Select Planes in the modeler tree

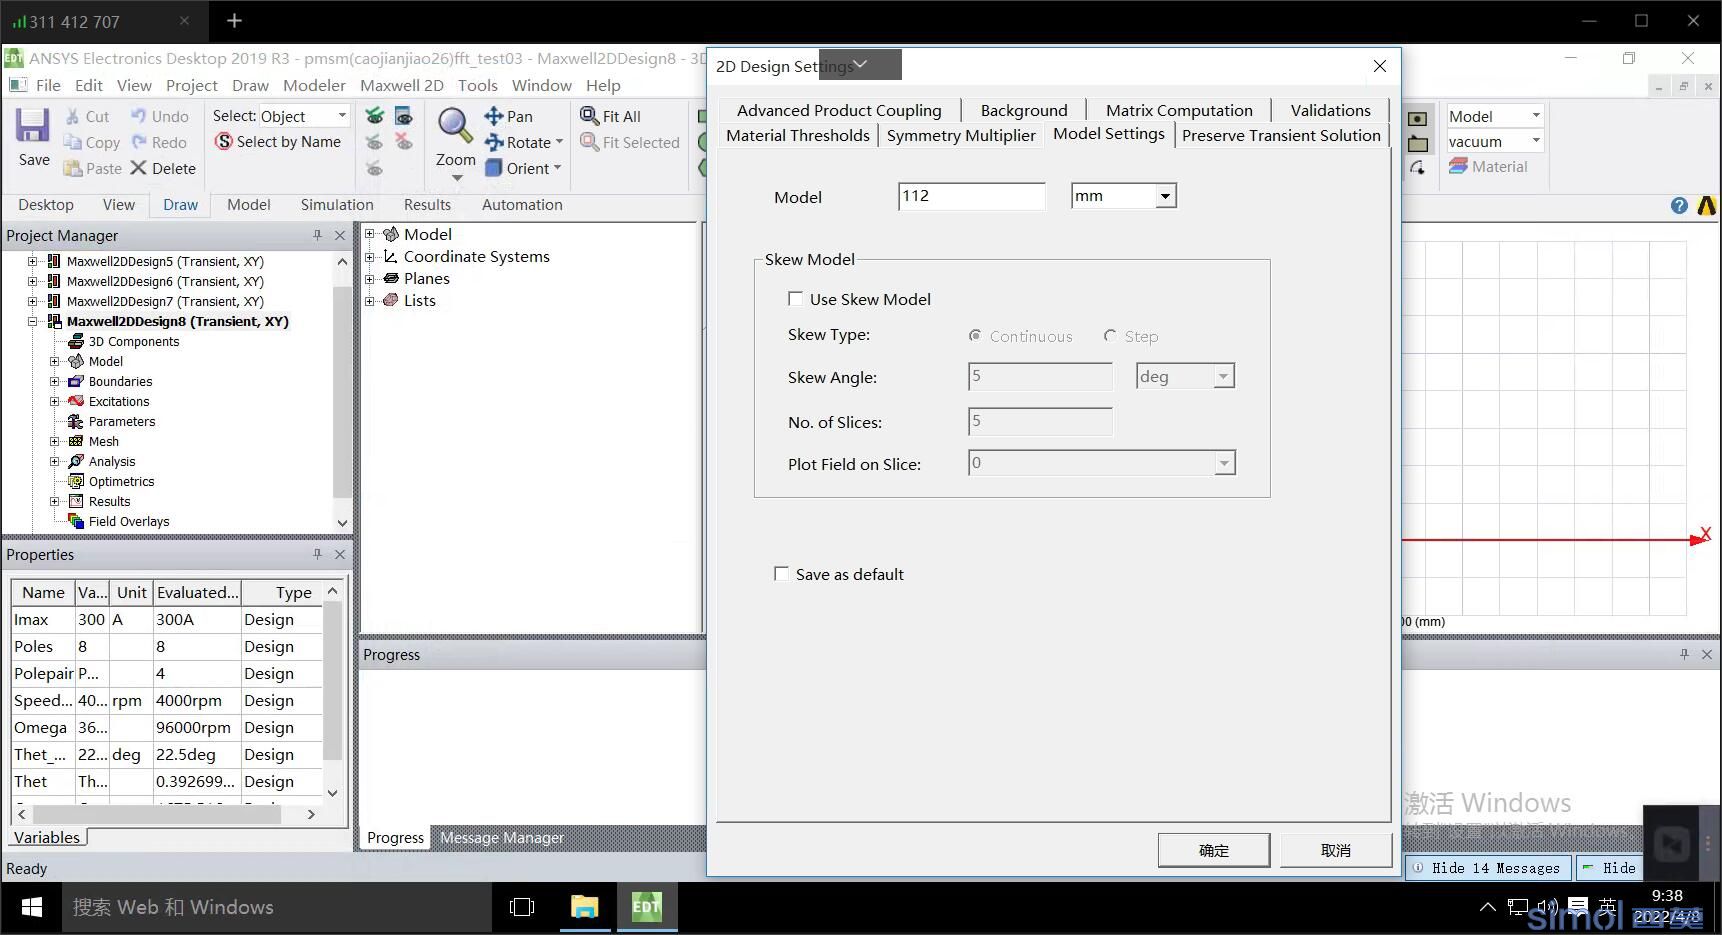point(426,278)
